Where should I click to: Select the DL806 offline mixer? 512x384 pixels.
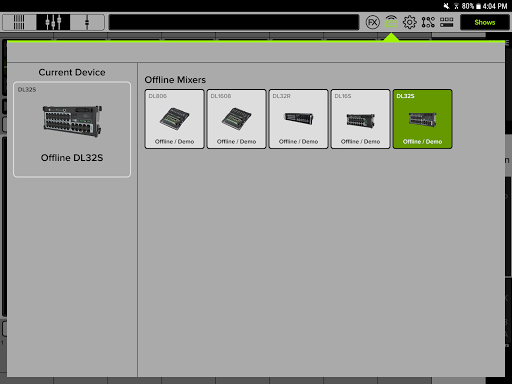pos(174,119)
